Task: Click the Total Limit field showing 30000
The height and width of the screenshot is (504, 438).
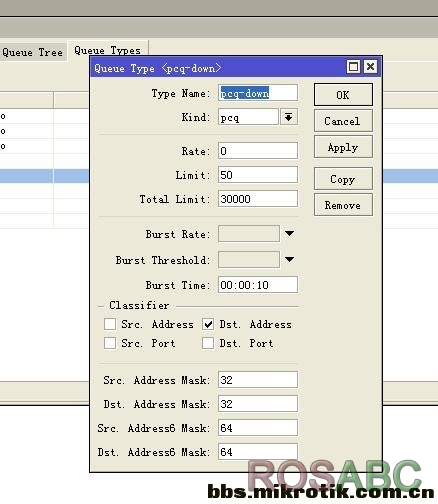Action: (x=258, y=199)
